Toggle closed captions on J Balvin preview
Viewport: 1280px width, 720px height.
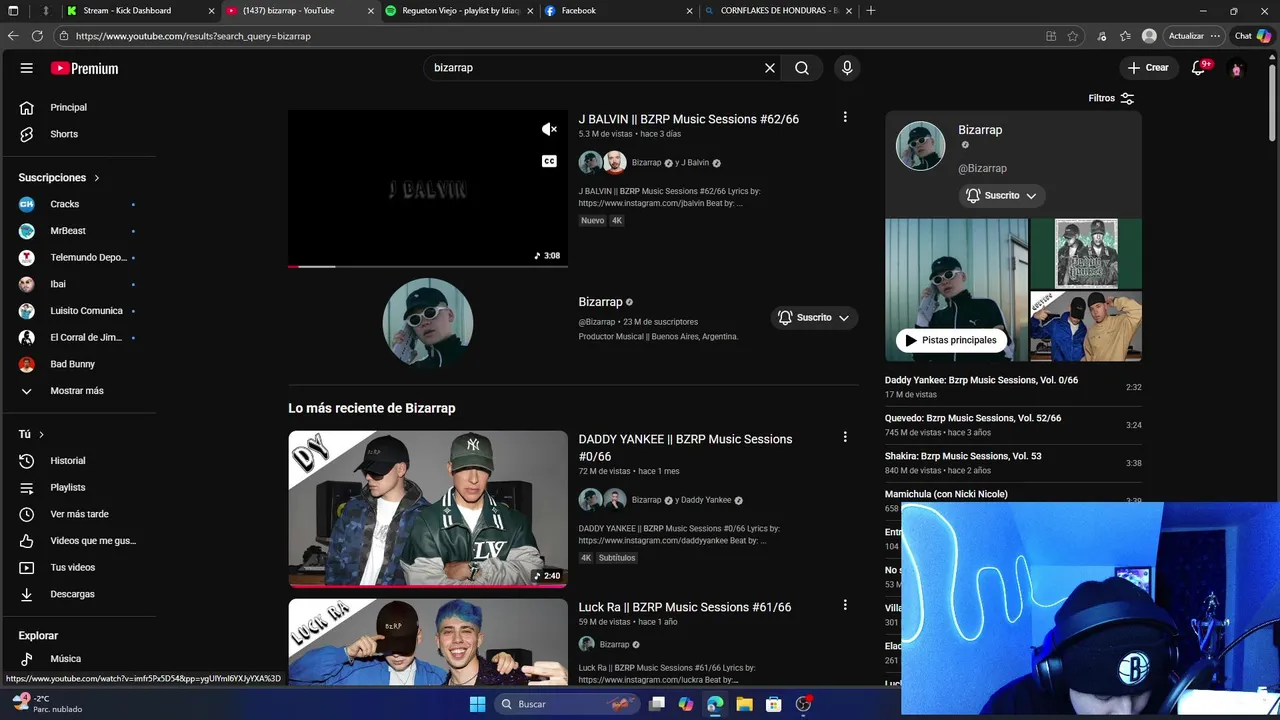coord(549,161)
